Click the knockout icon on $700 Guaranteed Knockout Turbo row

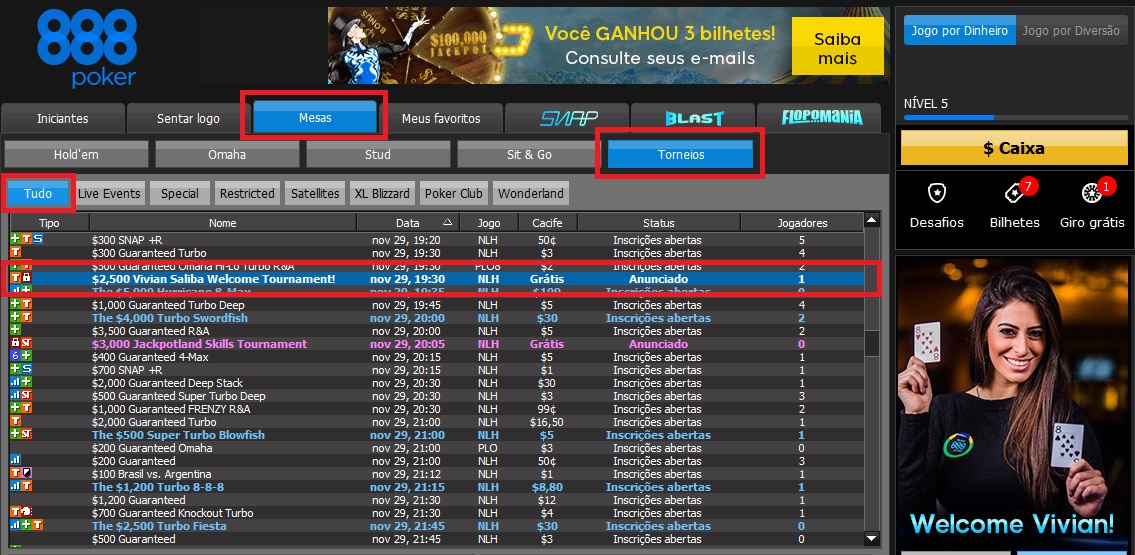[x=27, y=513]
